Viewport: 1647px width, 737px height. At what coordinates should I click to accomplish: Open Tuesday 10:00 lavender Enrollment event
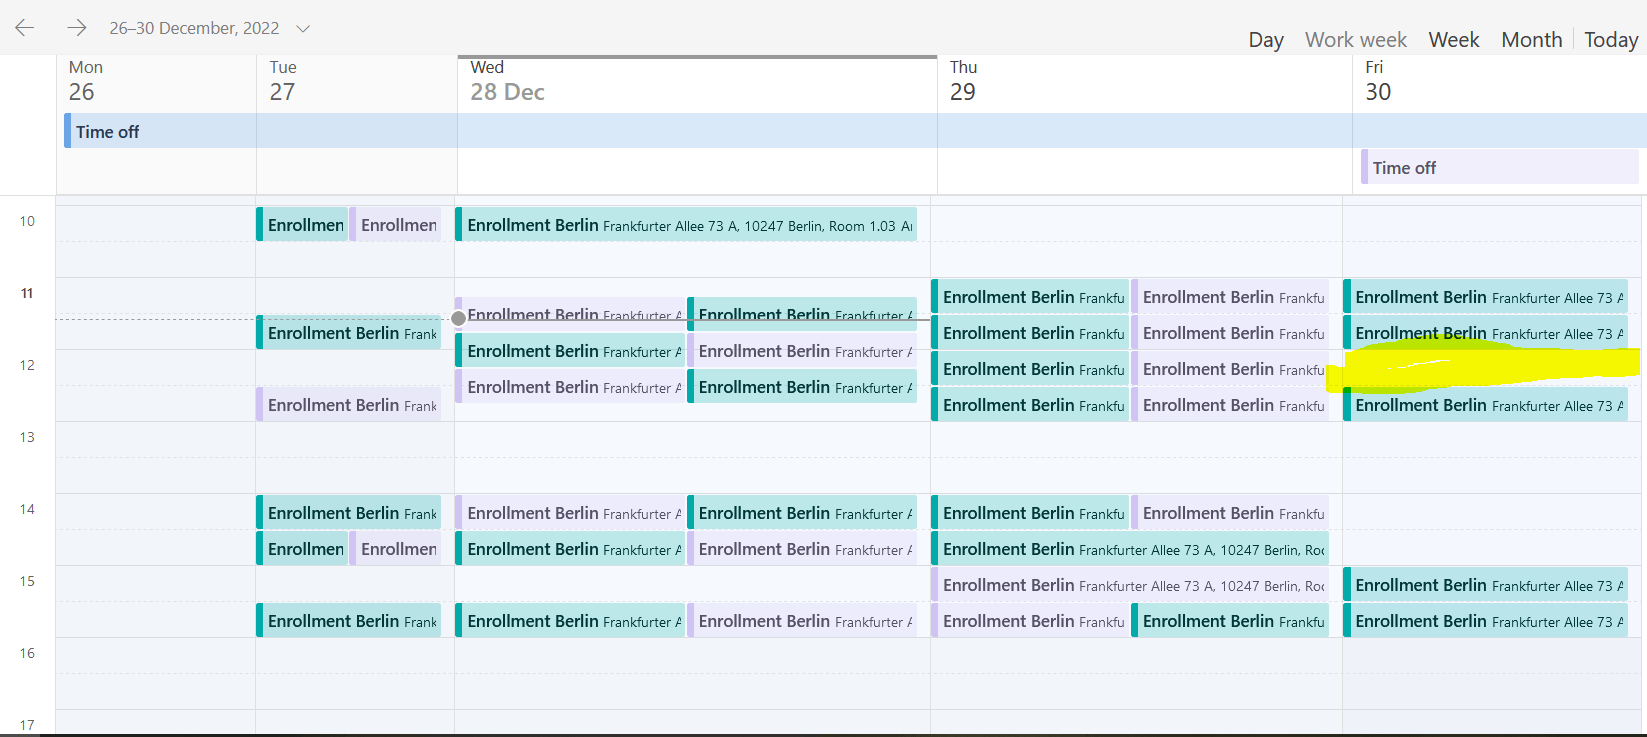396,225
